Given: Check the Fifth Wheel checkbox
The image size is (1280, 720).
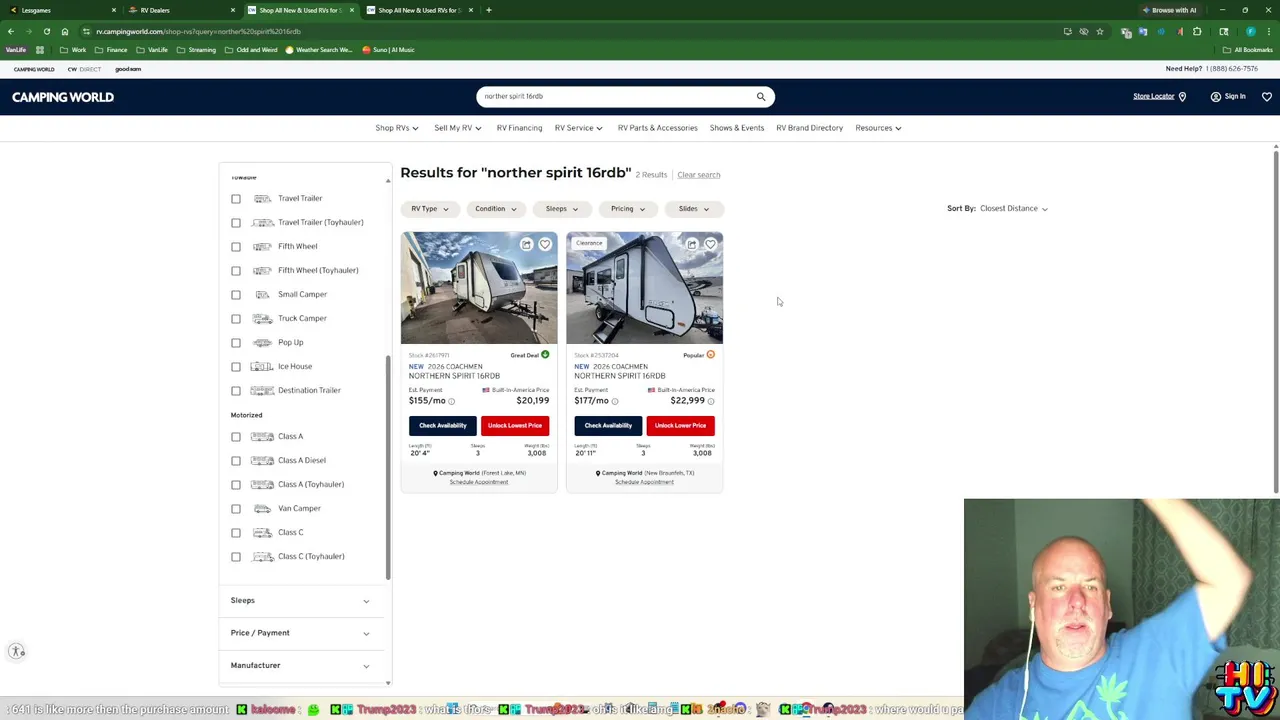Looking at the screenshot, I should [236, 247].
